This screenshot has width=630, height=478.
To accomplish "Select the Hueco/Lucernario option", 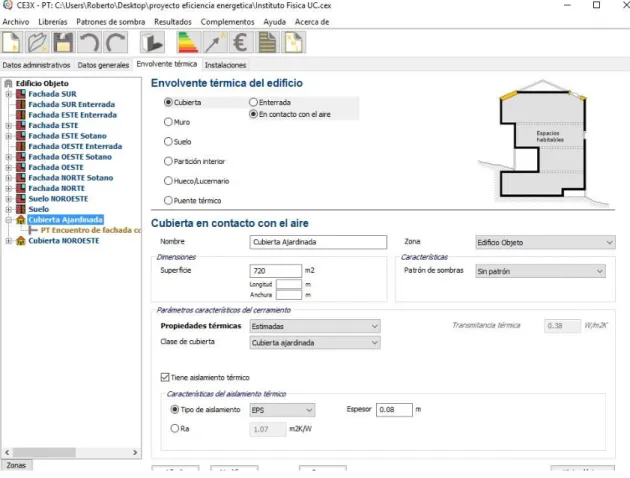I will click(168, 181).
